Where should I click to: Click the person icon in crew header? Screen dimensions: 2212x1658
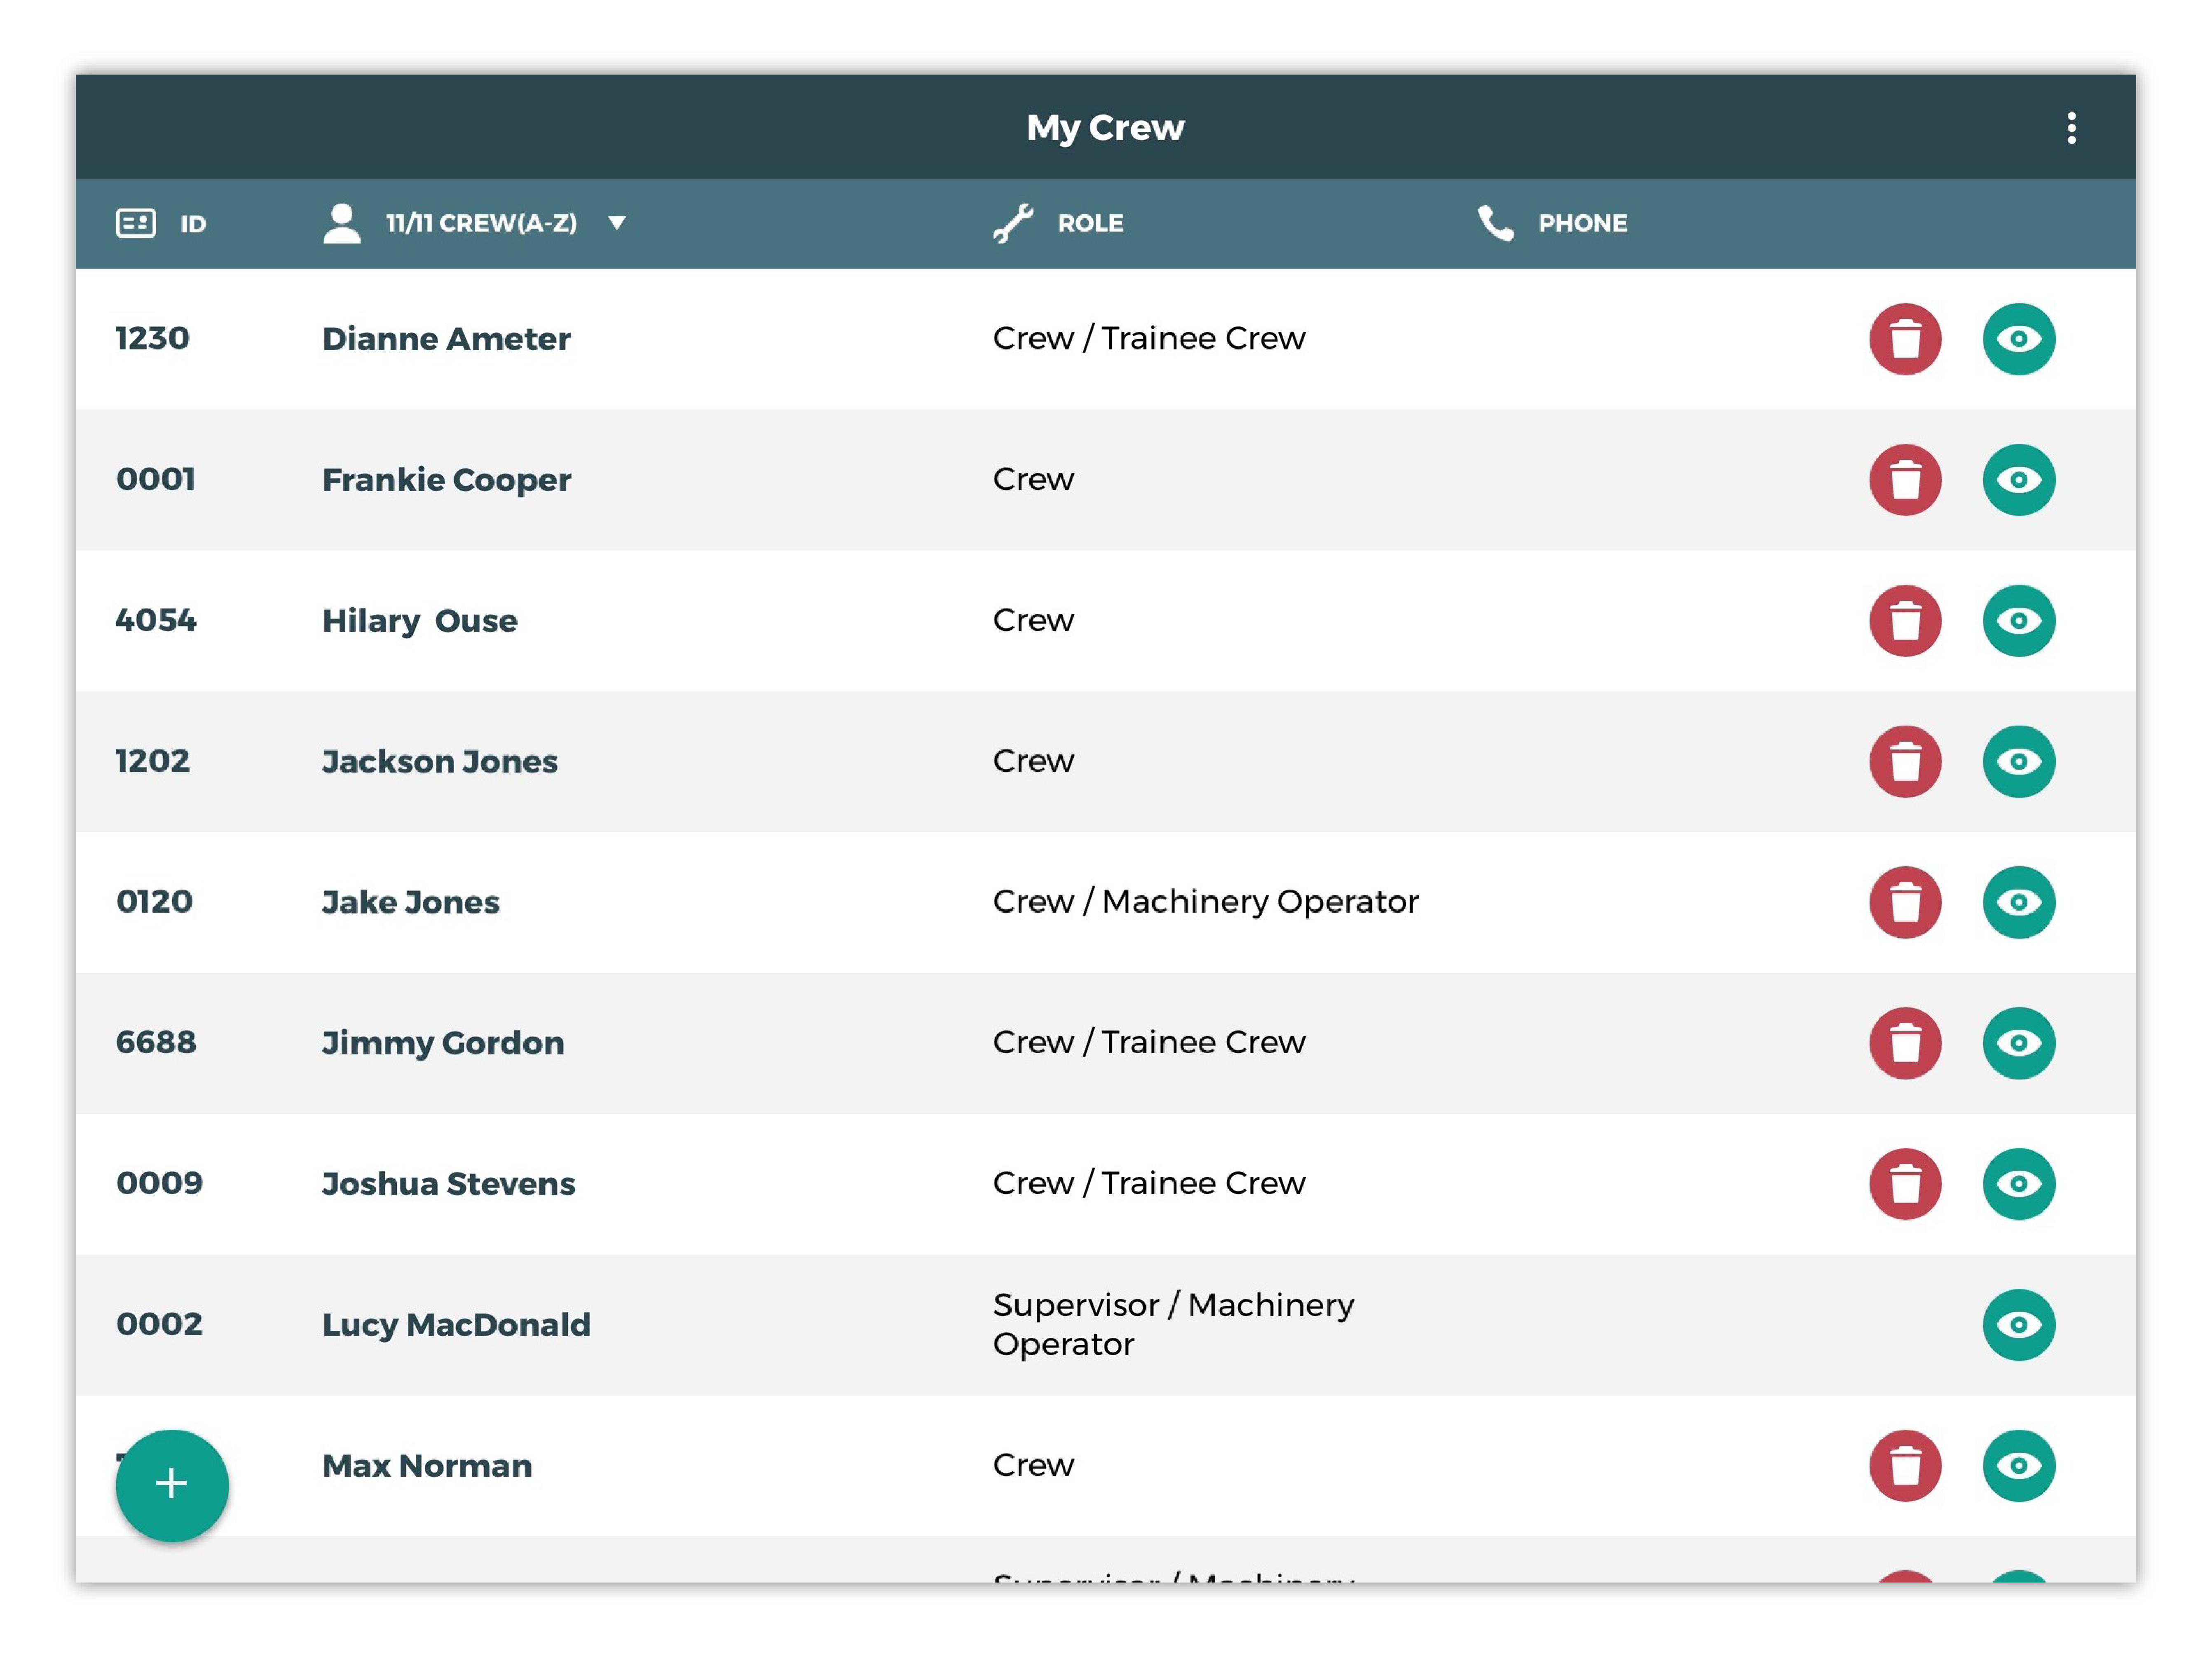[x=342, y=223]
